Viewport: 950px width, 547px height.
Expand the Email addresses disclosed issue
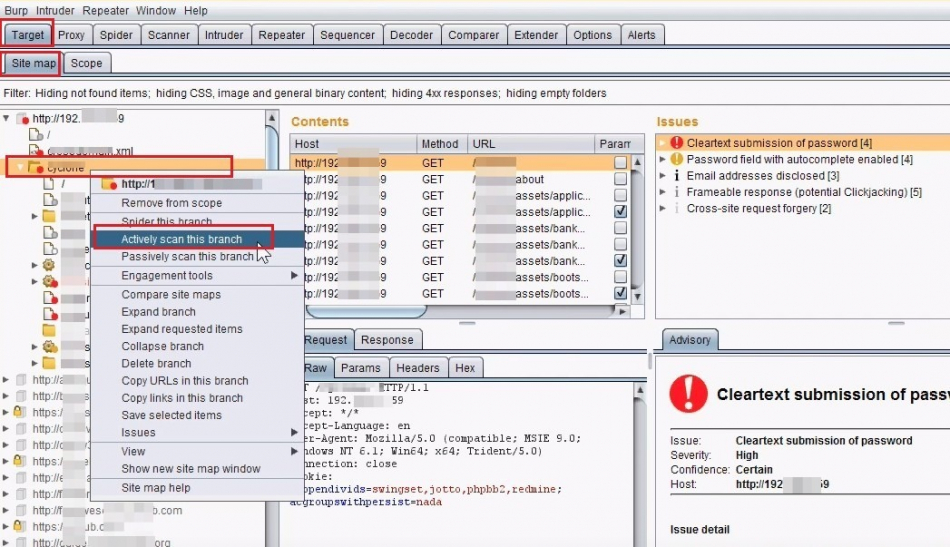pos(662,176)
